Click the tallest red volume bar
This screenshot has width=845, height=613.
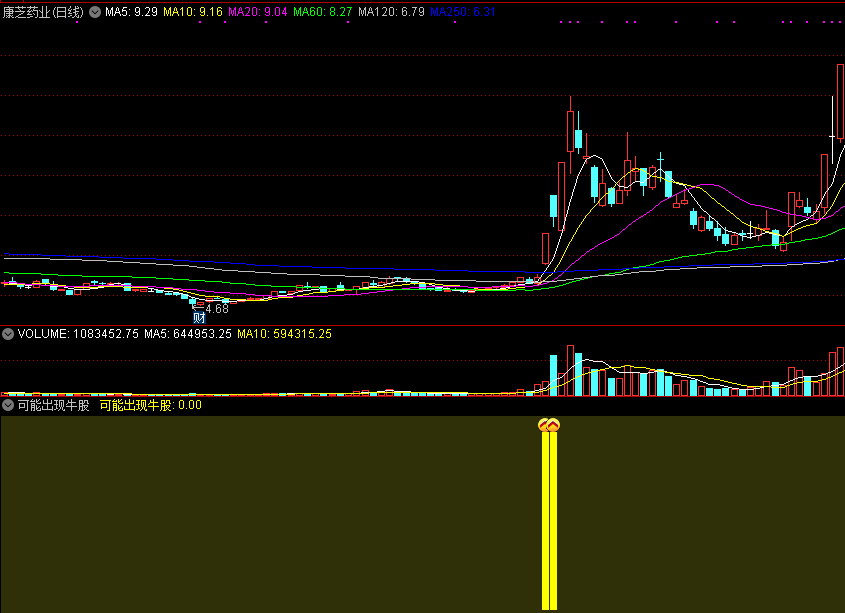pos(570,370)
